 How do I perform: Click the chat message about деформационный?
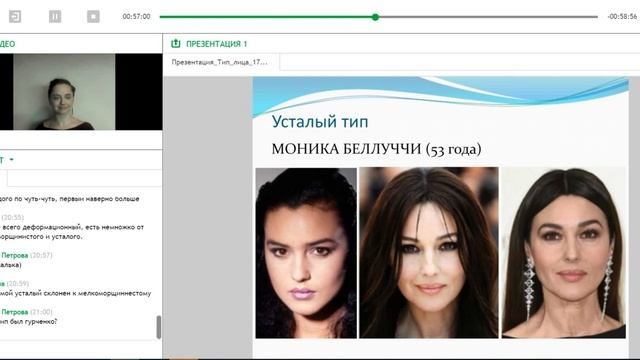(x=72, y=232)
